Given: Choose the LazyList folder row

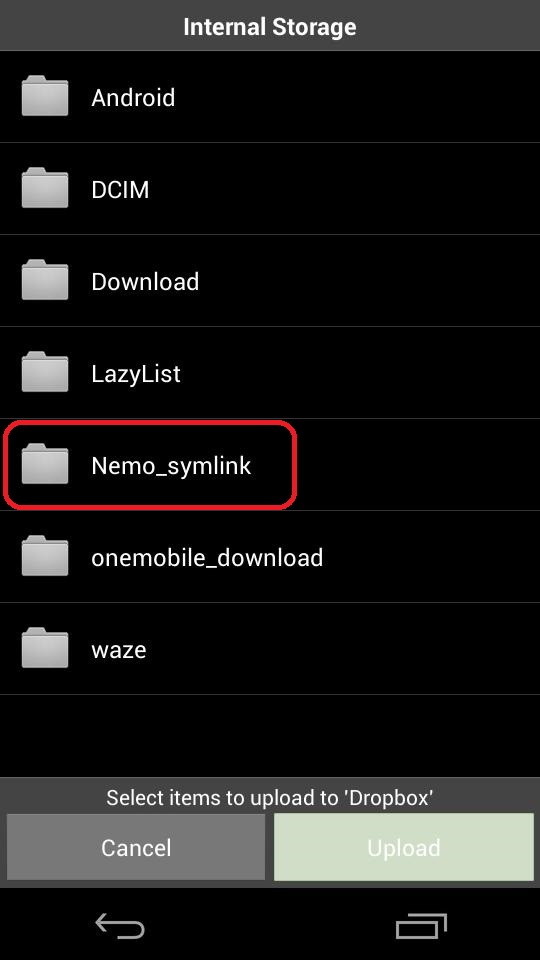Looking at the screenshot, I should coord(270,373).
